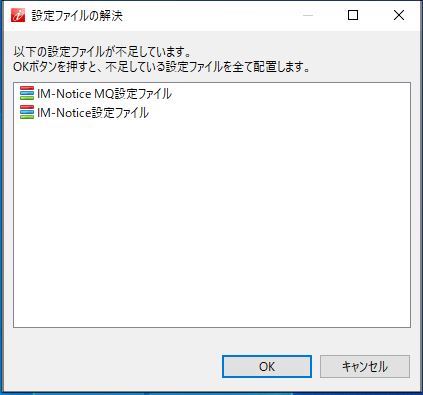The width and height of the screenshot is (423, 395).
Task: Click the OKボタンを押すと instruction line
Action: click(x=161, y=67)
